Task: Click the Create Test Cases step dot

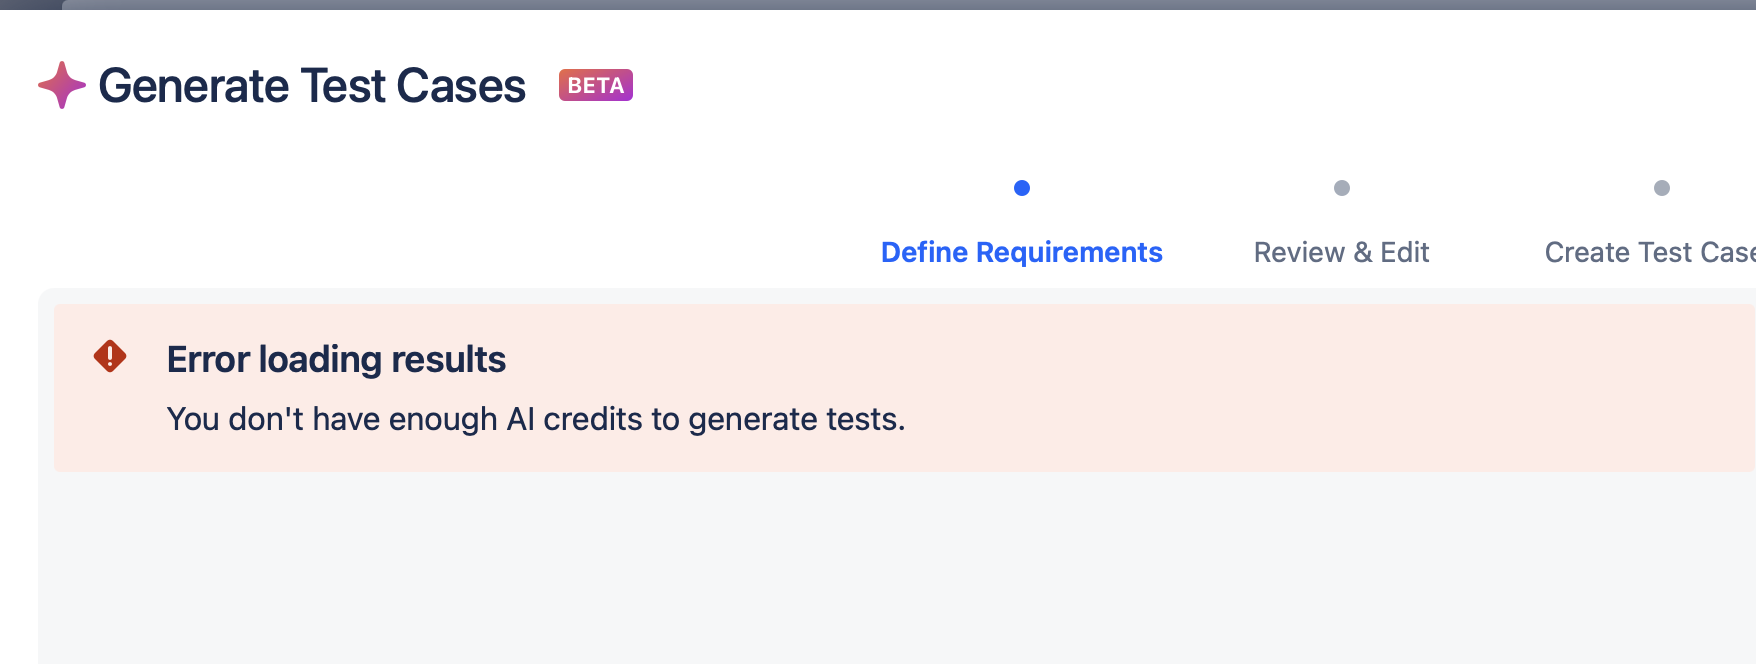Action: click(x=1662, y=188)
